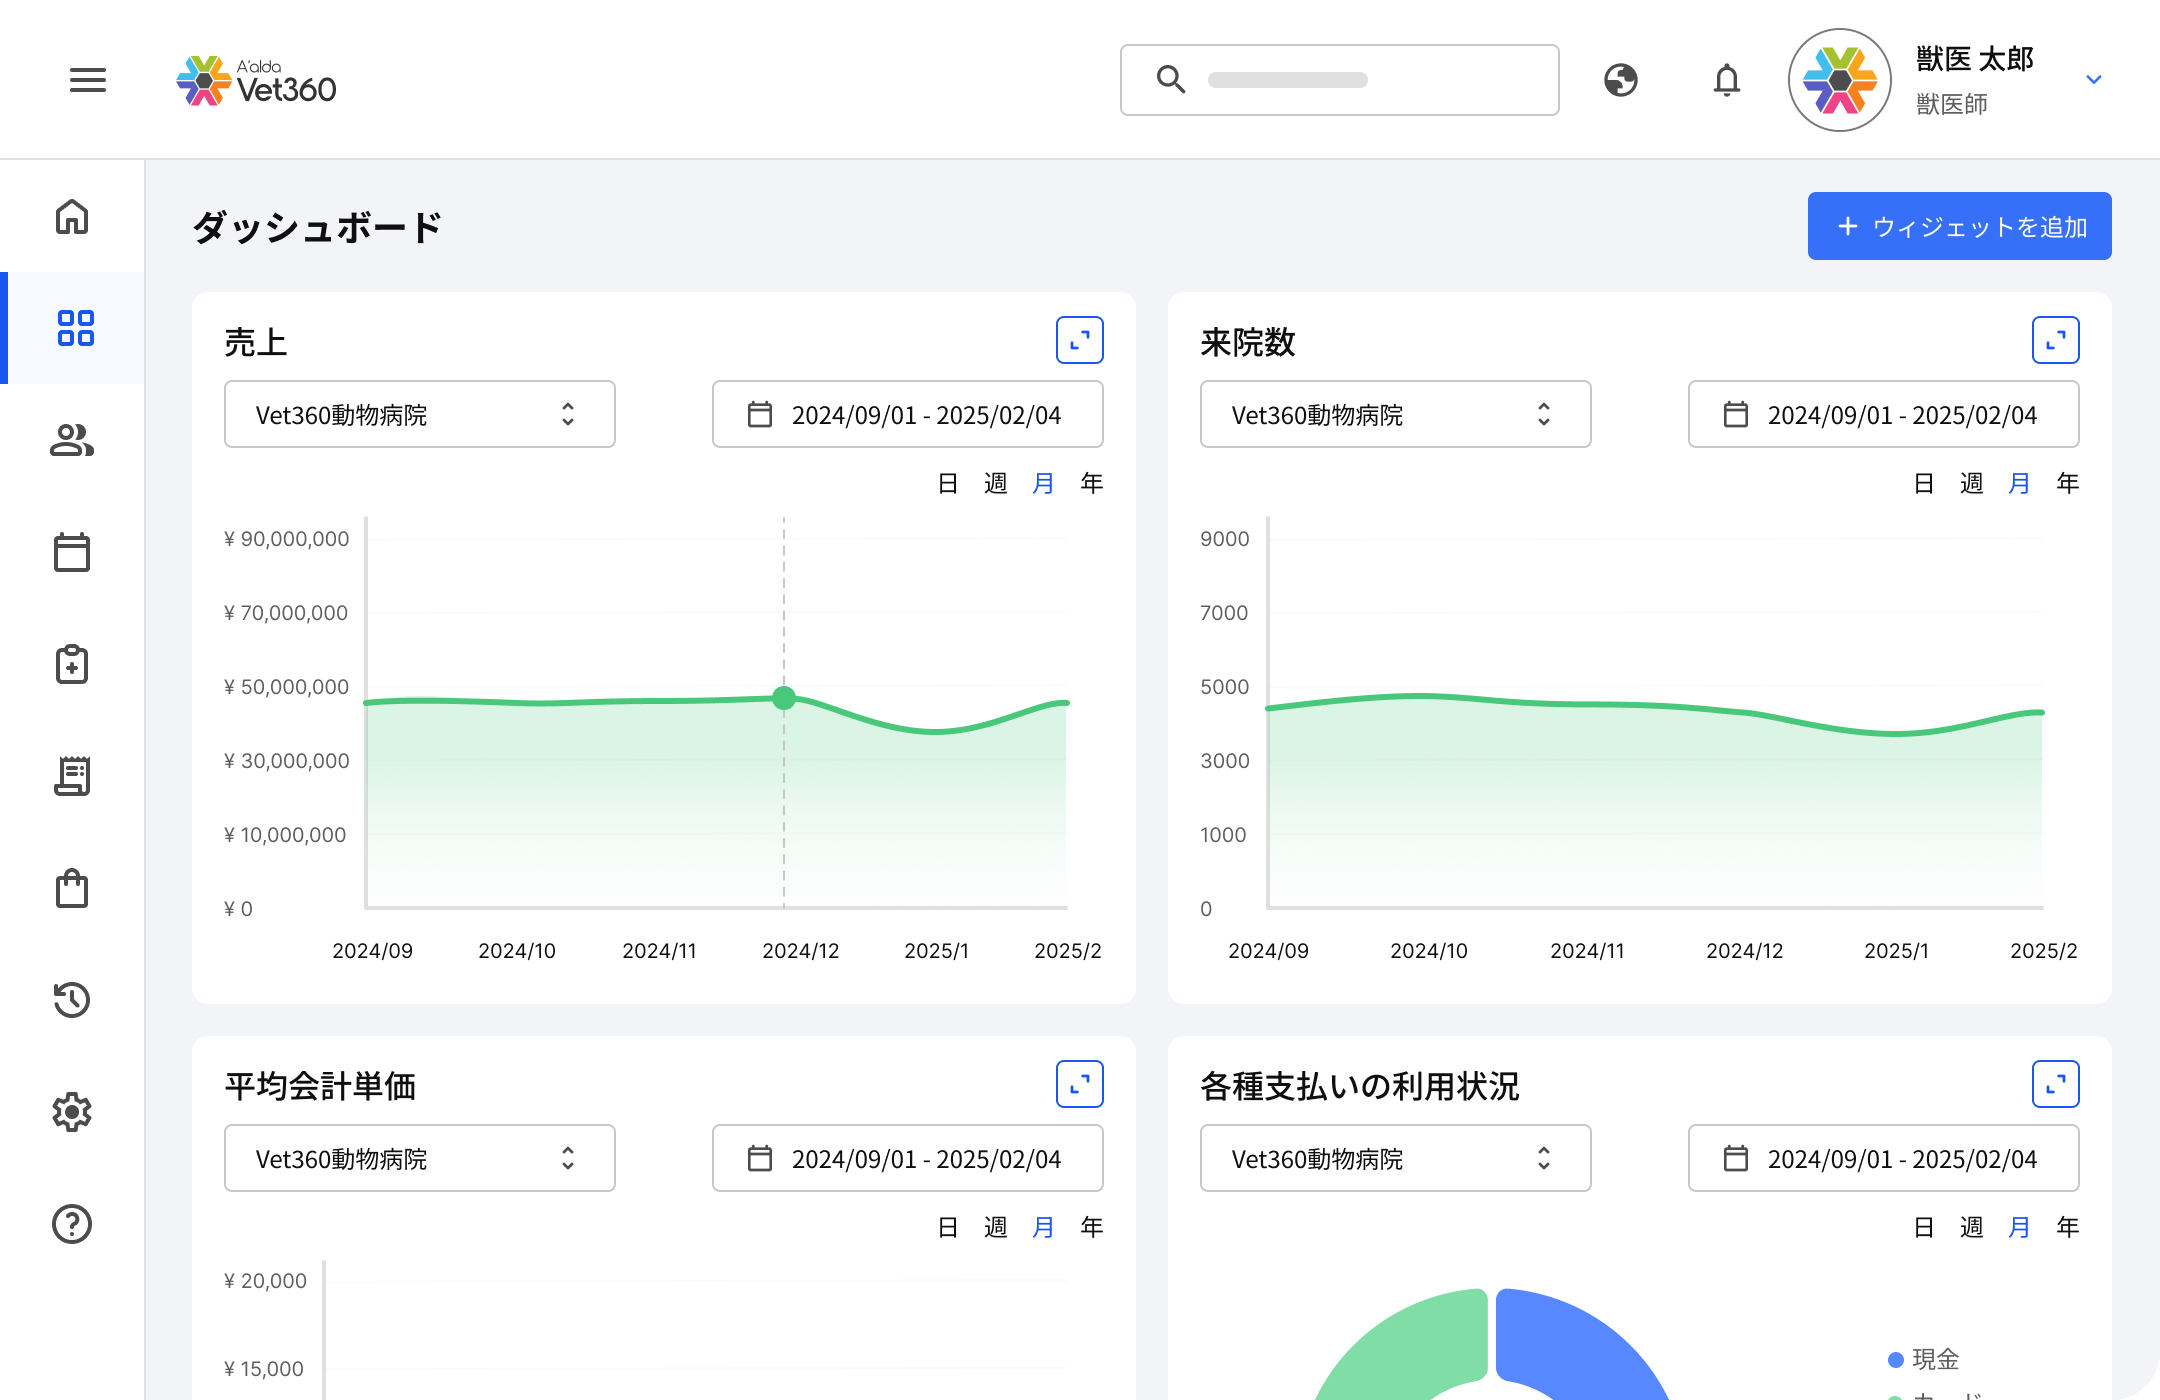Image resolution: width=2160 pixels, height=1400 pixels.
Task: Open the history clock sidebar icon
Action: point(72,1000)
